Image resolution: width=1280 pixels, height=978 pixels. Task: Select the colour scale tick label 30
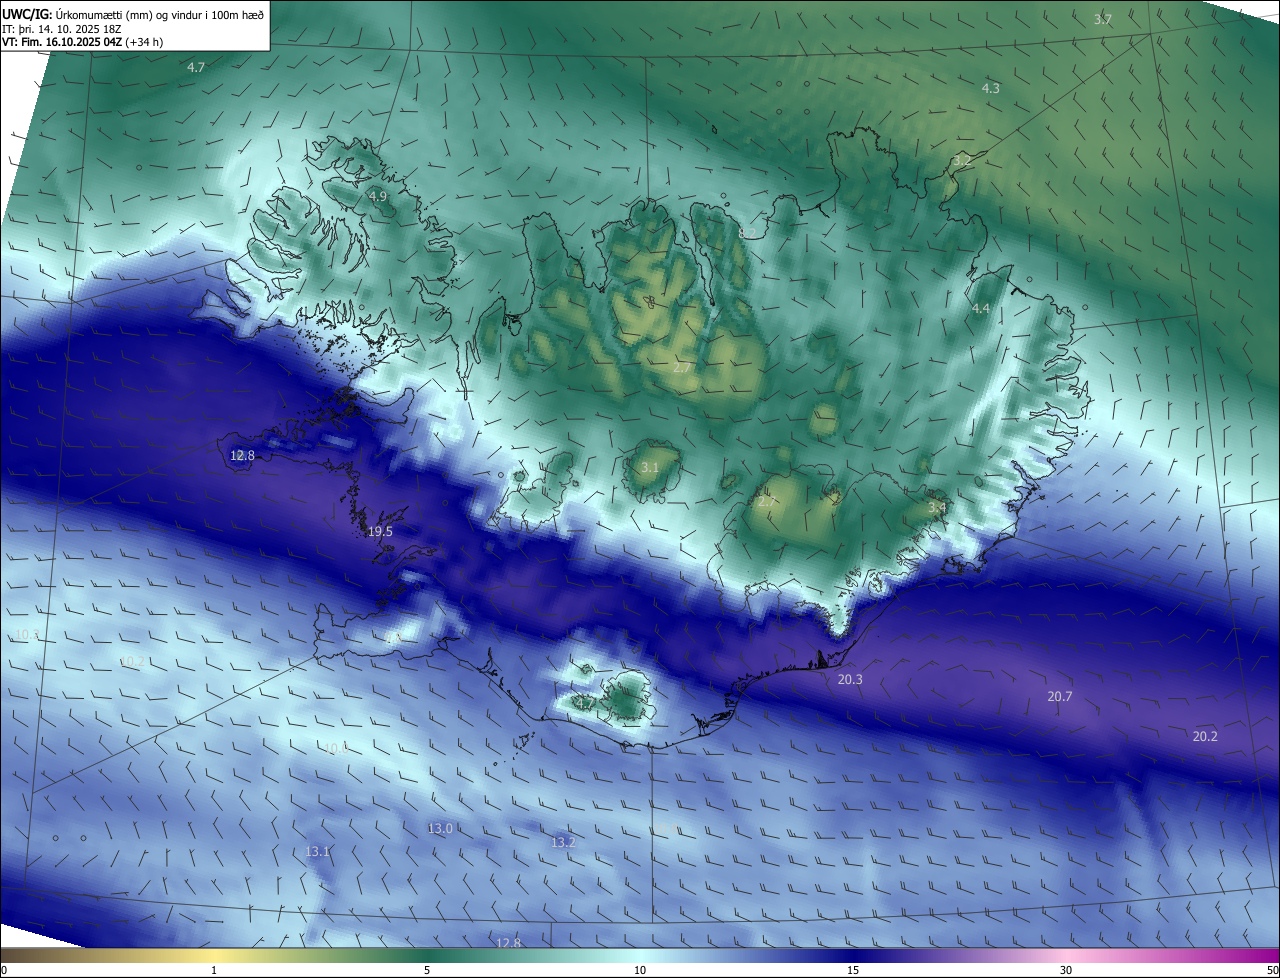tap(1066, 970)
